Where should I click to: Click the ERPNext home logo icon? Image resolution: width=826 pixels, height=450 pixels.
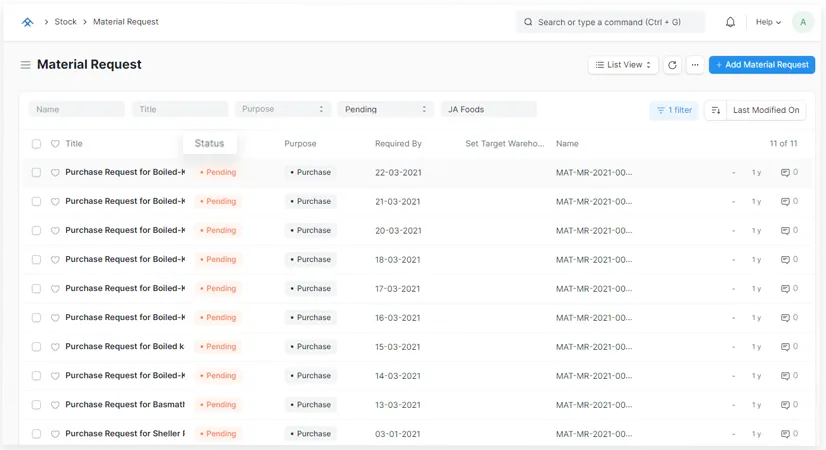27,21
